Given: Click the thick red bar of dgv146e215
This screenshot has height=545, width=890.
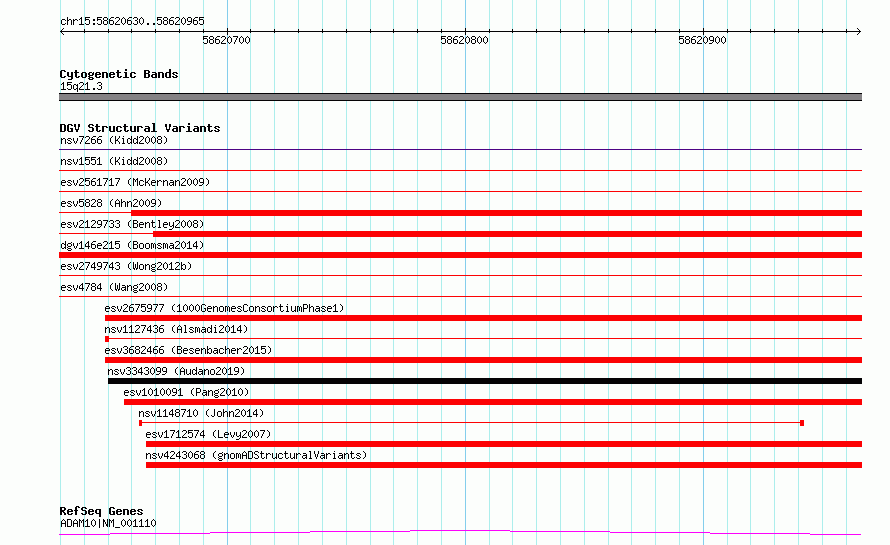Looking at the screenshot, I should 460,255.
